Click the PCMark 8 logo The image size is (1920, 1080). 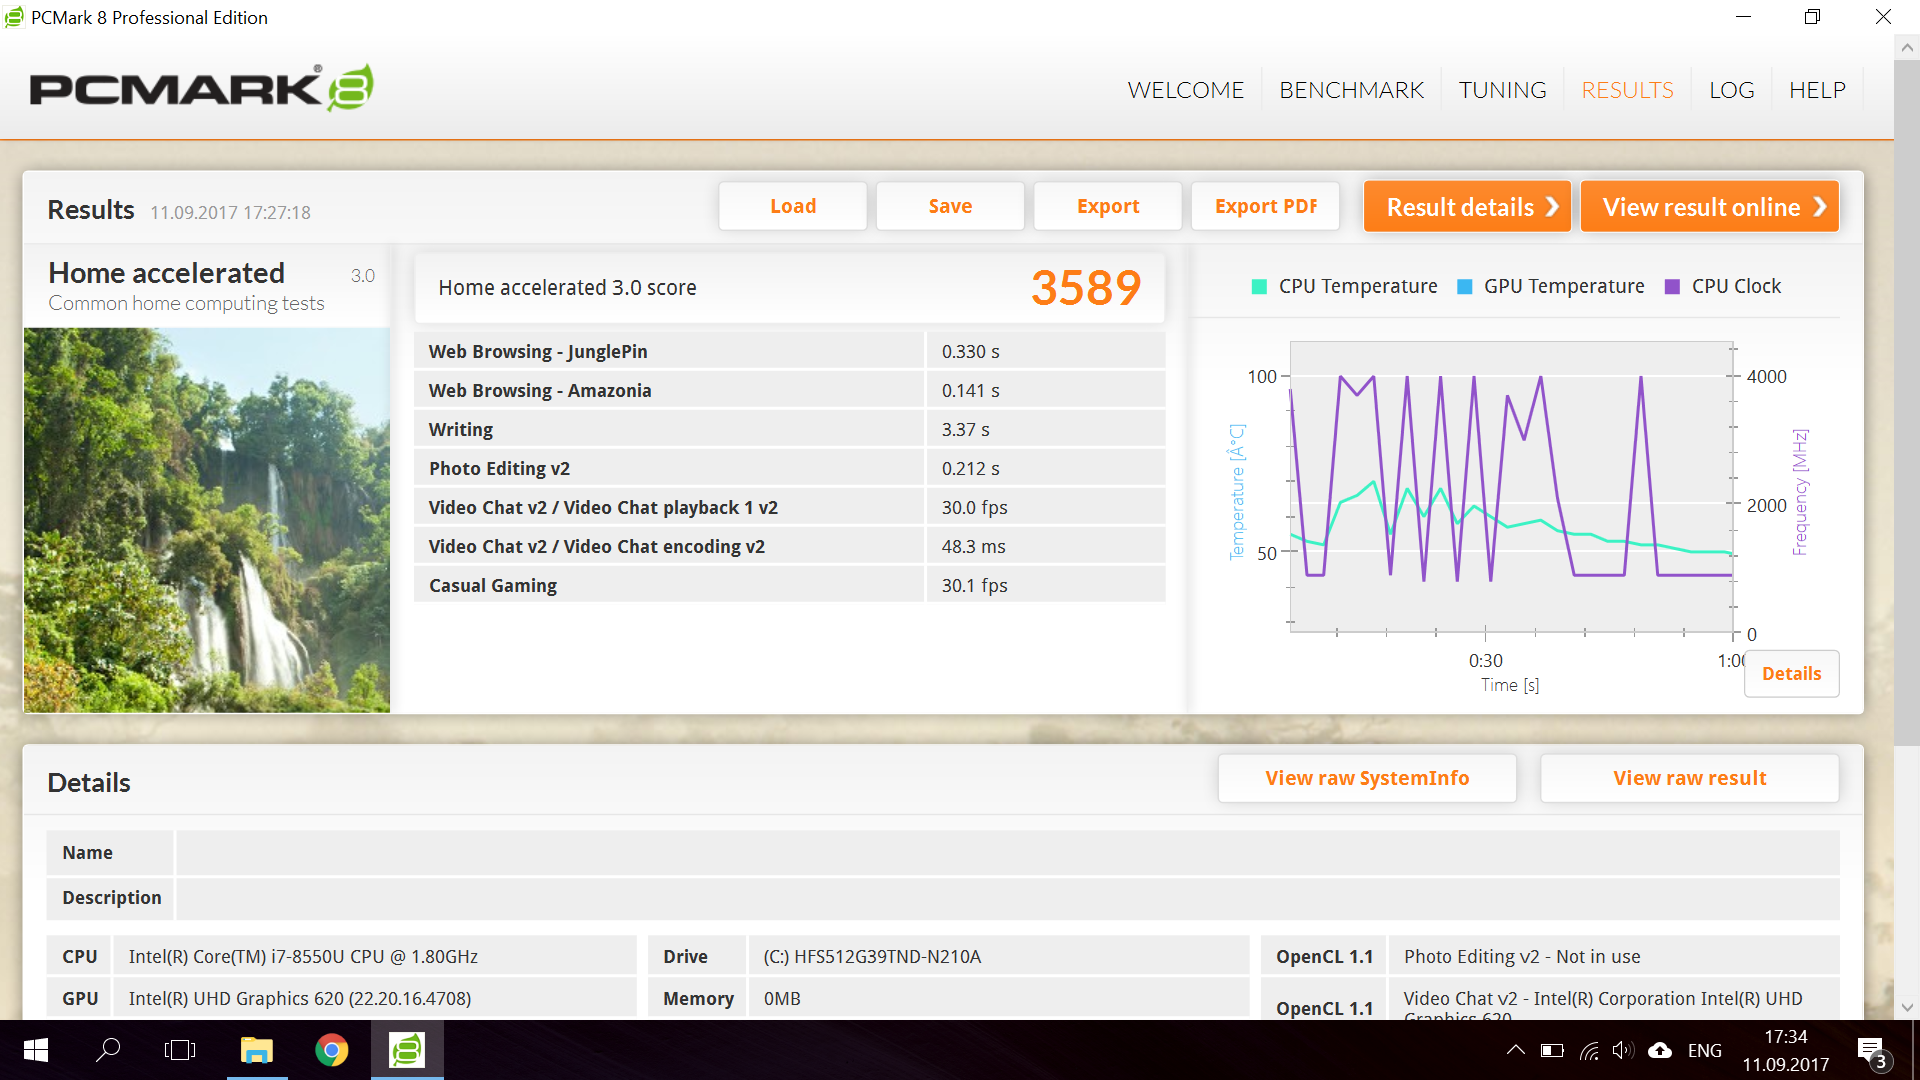pos(201,88)
